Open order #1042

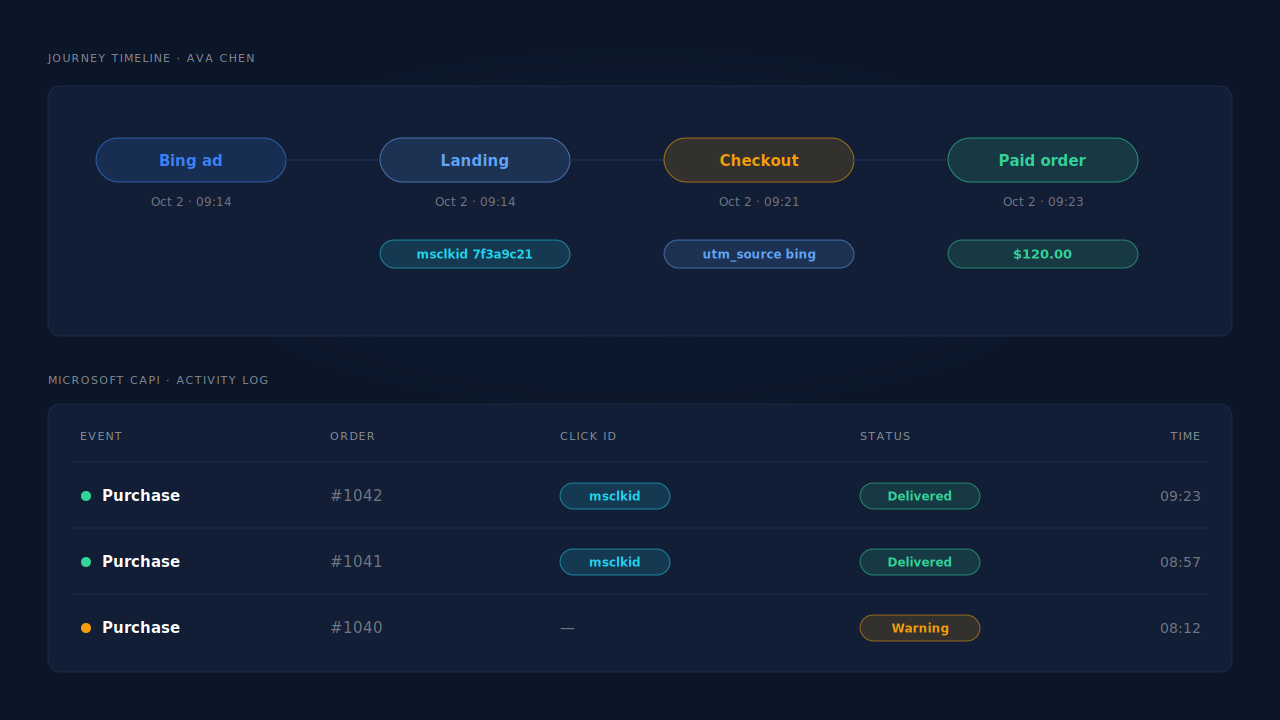pyautogui.click(x=356, y=496)
